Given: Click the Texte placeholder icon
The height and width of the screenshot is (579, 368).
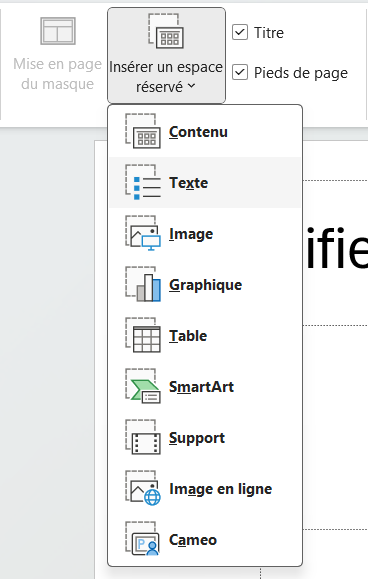Looking at the screenshot, I should [x=143, y=182].
